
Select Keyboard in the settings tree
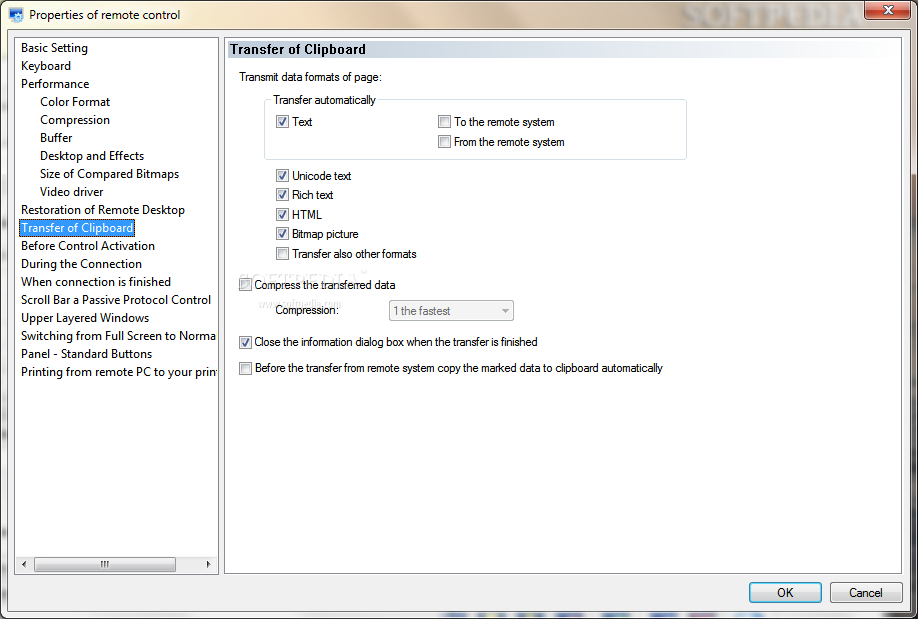(46, 66)
